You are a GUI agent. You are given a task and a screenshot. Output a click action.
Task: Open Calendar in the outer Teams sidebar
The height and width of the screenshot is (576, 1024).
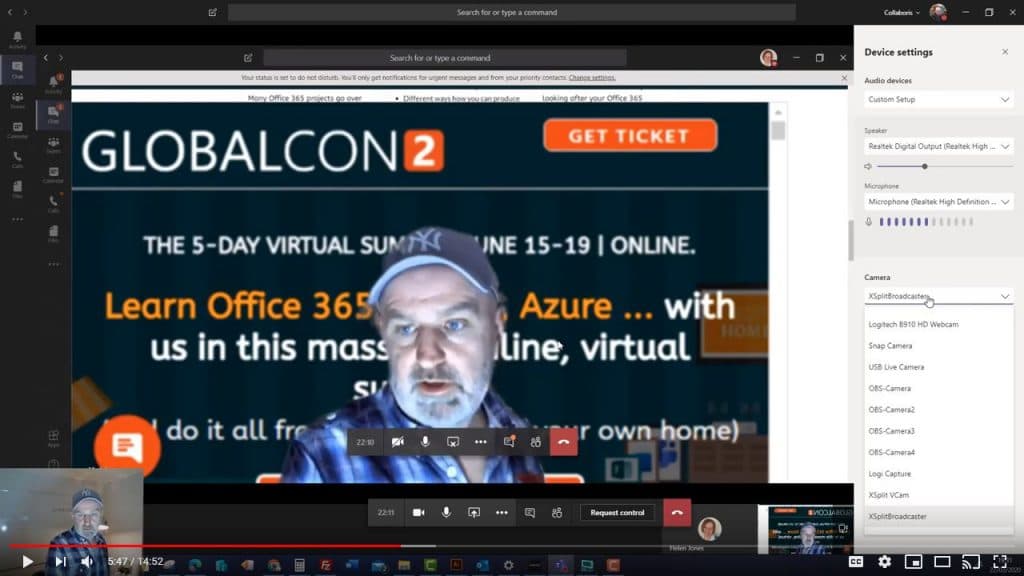tap(18, 129)
